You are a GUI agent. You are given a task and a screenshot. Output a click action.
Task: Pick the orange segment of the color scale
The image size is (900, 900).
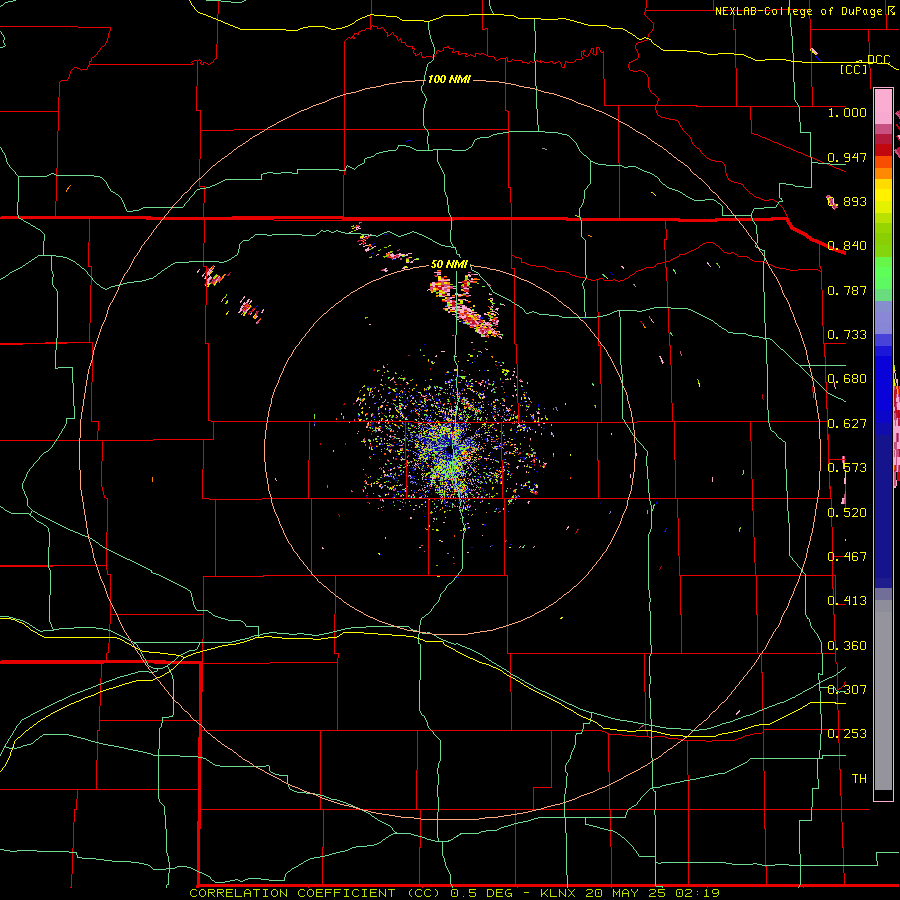tap(883, 168)
